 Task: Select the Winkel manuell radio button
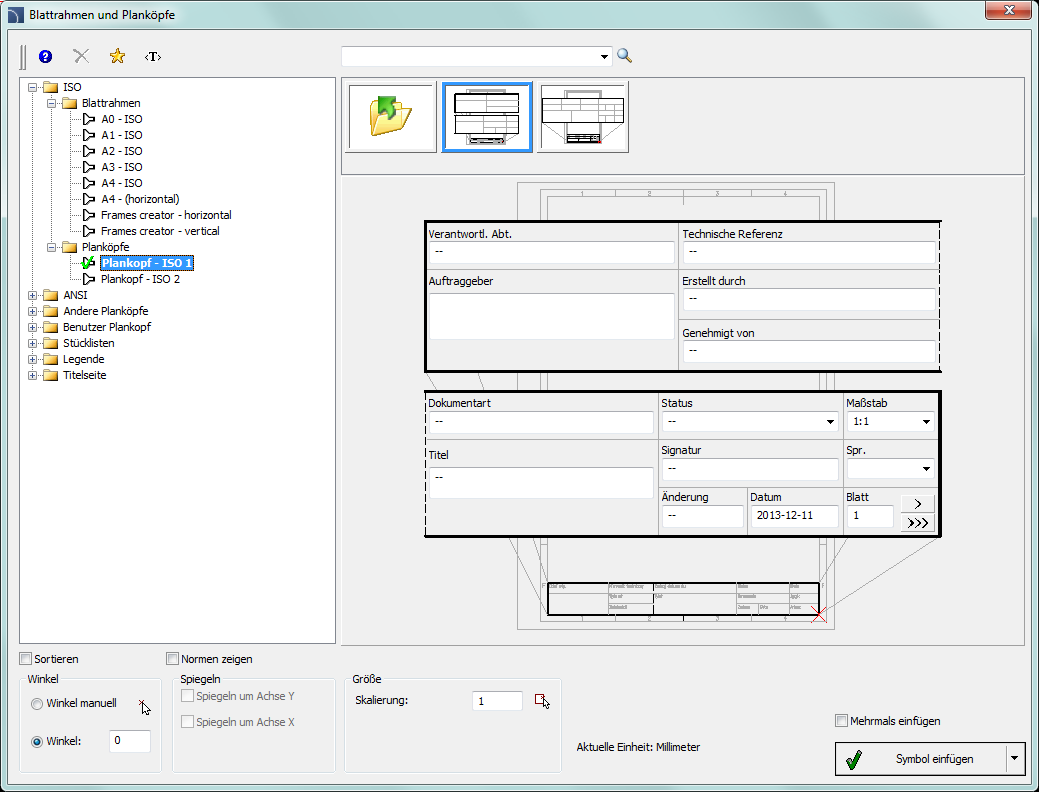pyautogui.click(x=37, y=704)
